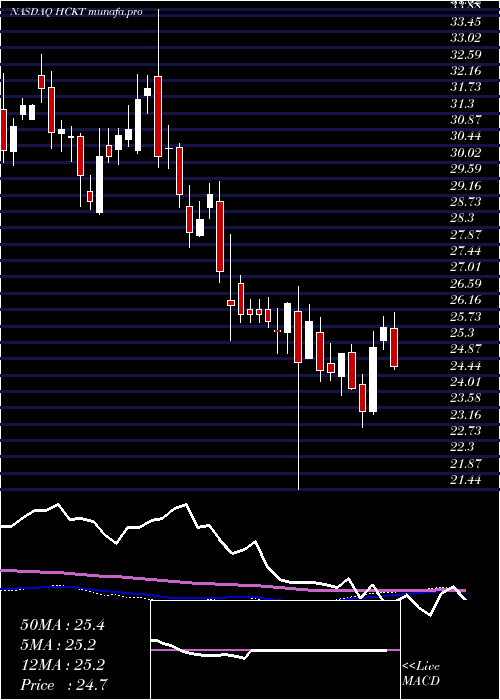The height and width of the screenshot is (700, 500).
Task: Click the 28.73 price axis label
Action: coord(466,202)
